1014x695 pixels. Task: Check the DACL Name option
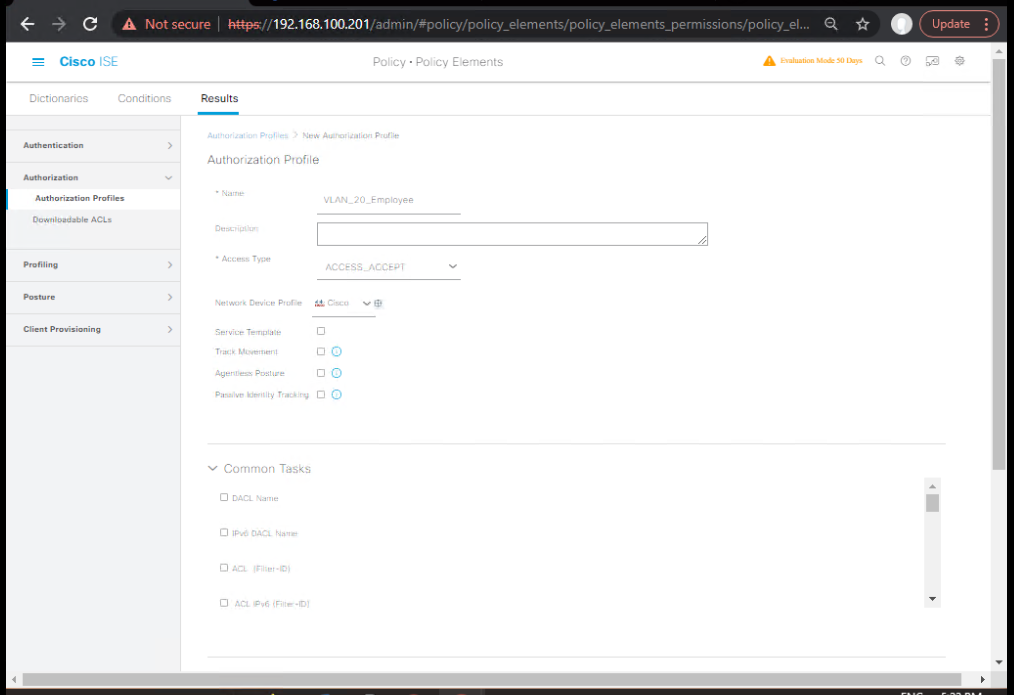tap(224, 497)
